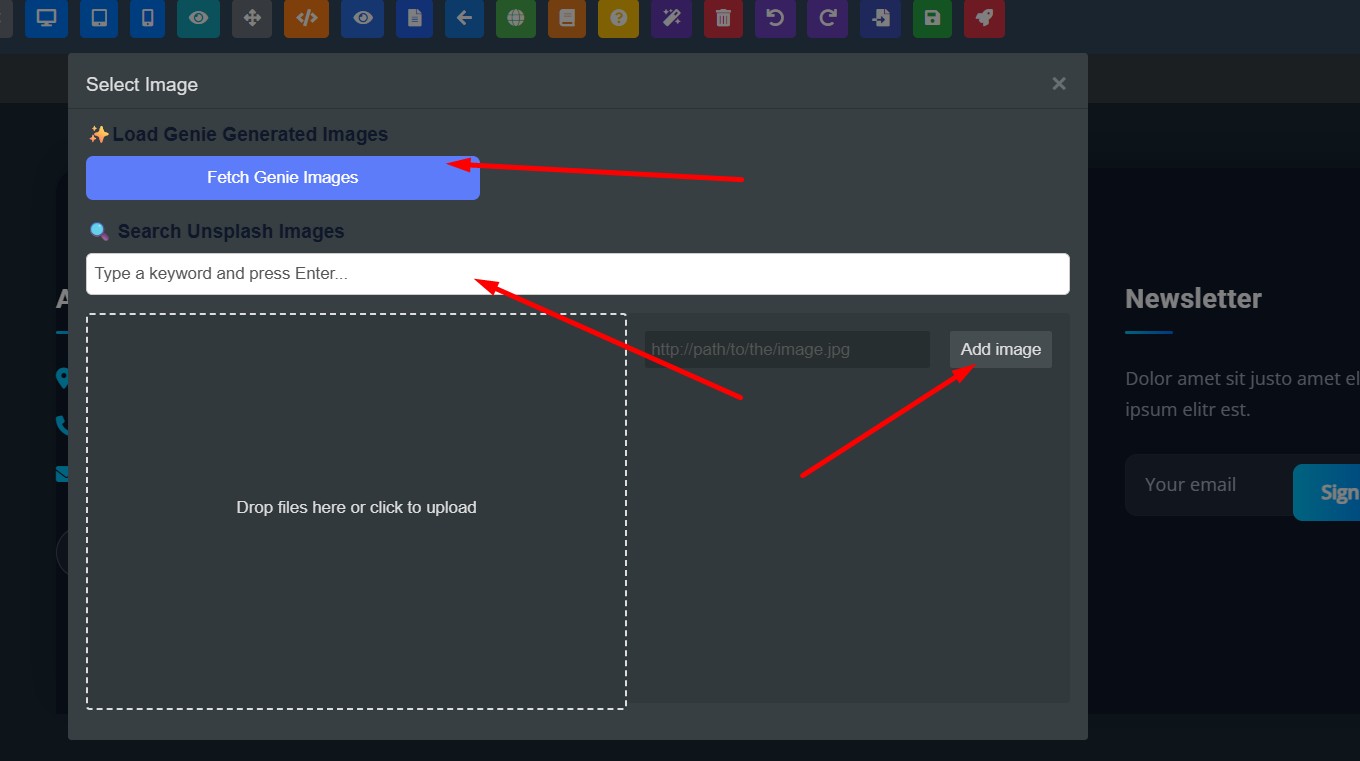The height and width of the screenshot is (761, 1360).
Task: Open the help question mark icon
Action: tap(618, 19)
